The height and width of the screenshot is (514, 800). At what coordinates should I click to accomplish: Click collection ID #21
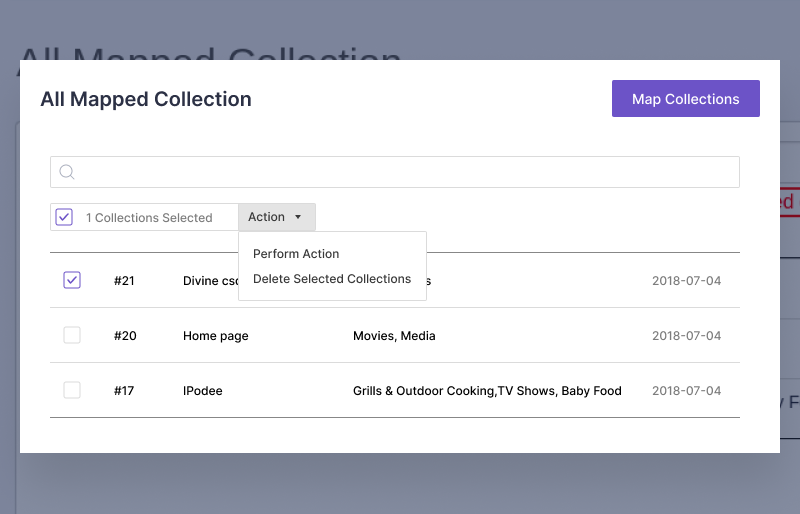[x=124, y=281]
